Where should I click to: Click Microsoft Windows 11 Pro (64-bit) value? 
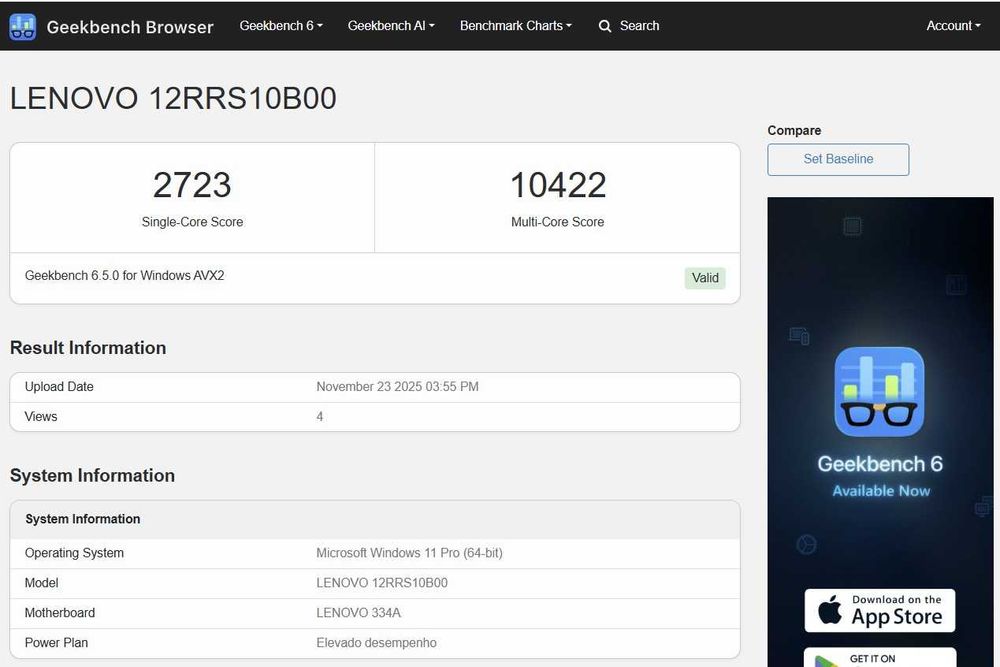[409, 553]
